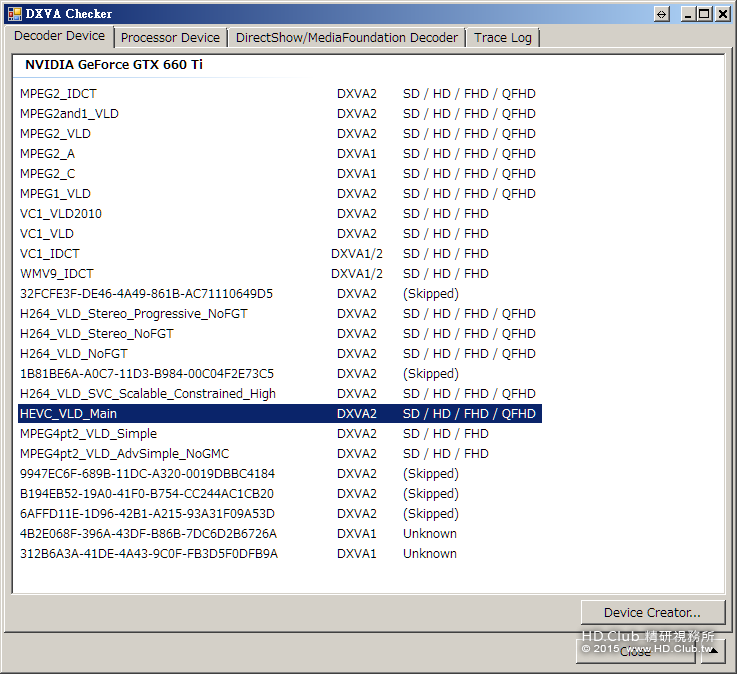Select the MPEG2_A row
Screen dimensions: 737x674
(x=280, y=154)
